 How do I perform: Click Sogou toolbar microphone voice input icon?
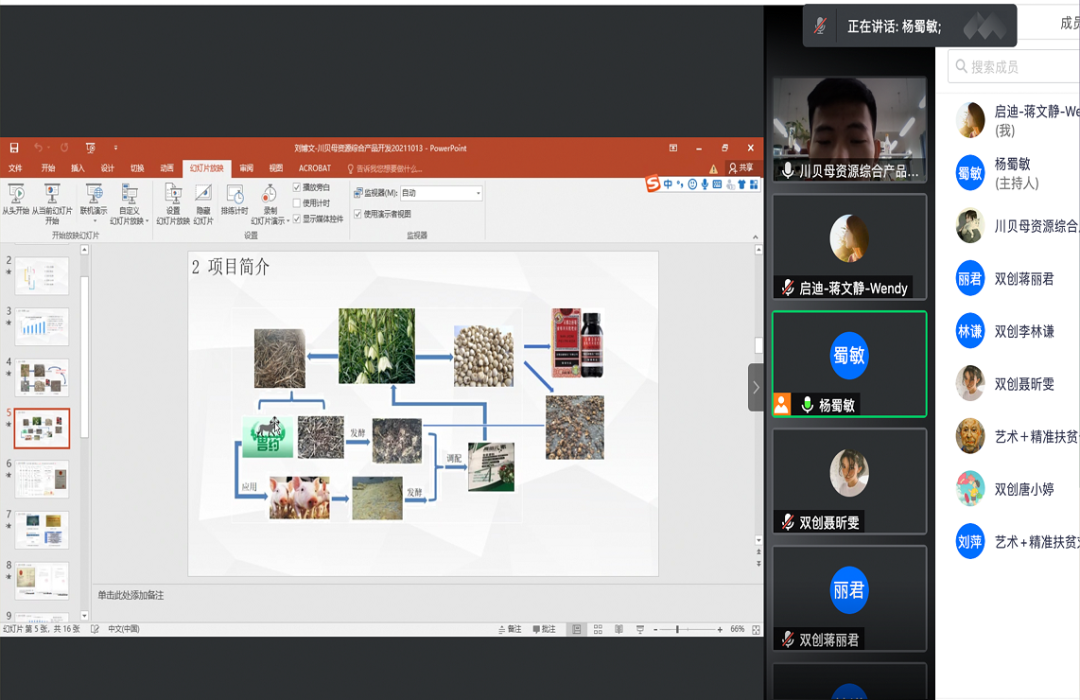[x=705, y=184]
